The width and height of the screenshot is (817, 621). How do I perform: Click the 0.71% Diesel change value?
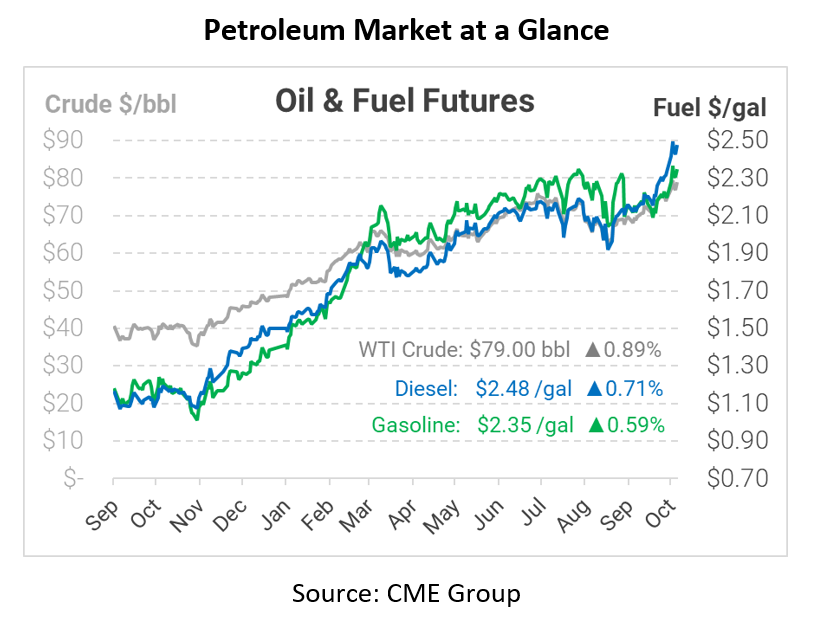[x=634, y=388]
